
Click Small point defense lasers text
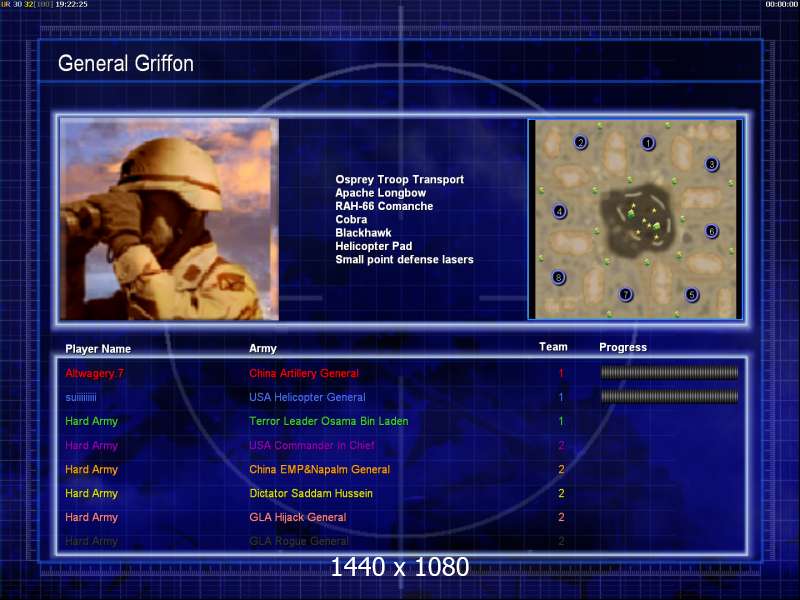tap(404, 260)
